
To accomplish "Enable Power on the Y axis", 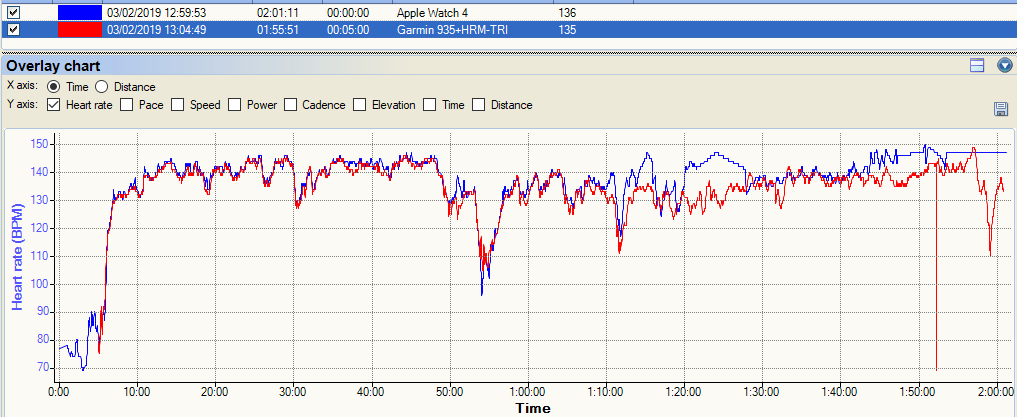I will (235, 104).
